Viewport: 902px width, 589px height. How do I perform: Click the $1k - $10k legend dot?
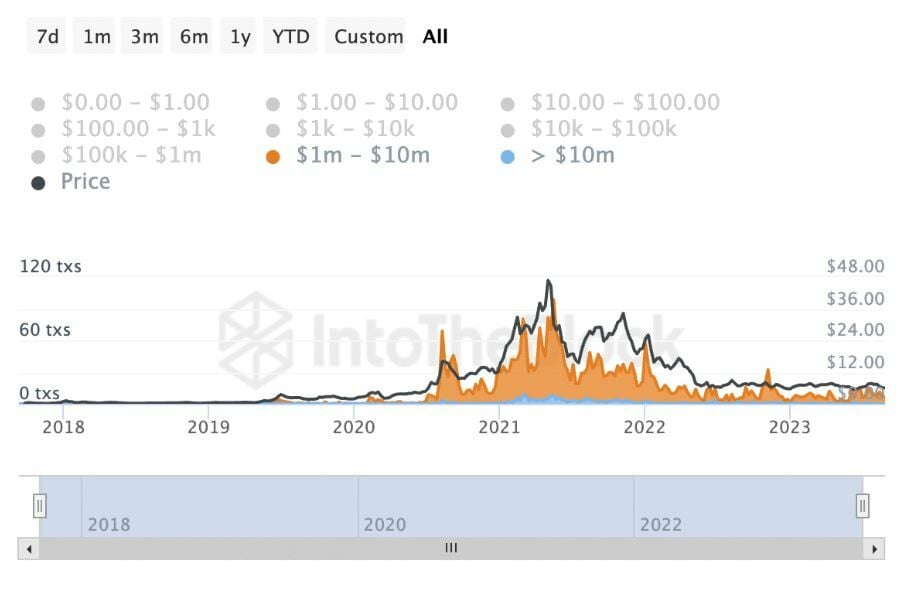(273, 129)
